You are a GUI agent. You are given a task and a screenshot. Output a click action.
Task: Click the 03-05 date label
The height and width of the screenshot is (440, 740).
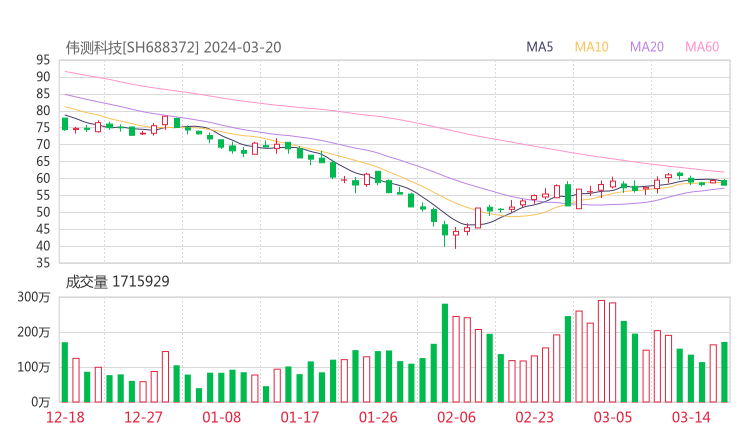point(613,417)
